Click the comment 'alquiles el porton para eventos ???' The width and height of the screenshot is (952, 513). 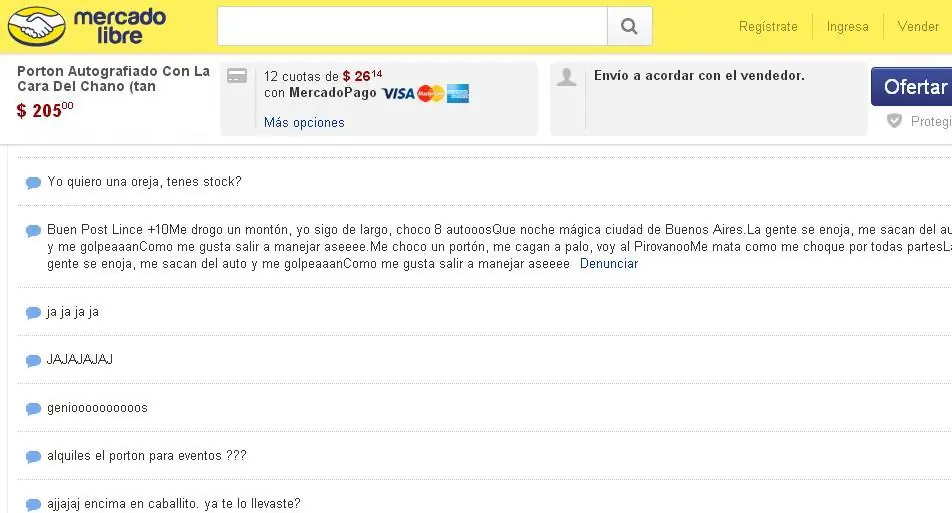(x=147, y=455)
